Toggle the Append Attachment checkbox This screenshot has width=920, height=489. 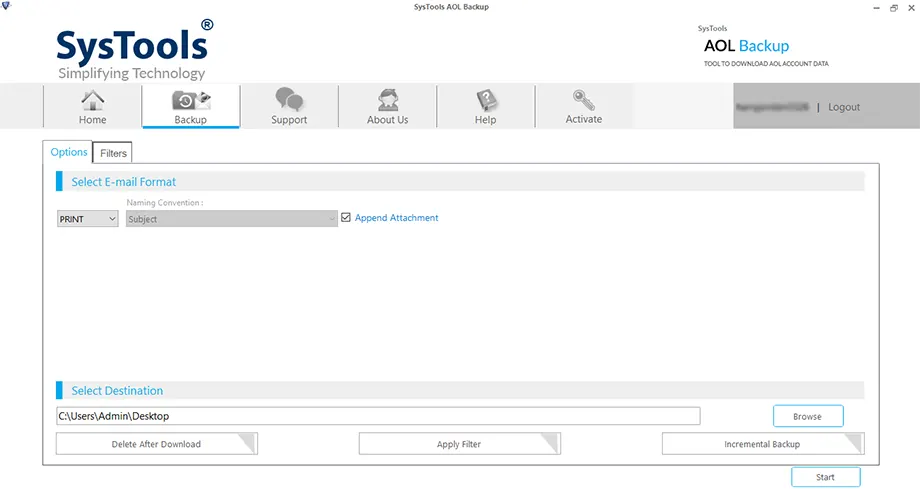tap(346, 217)
